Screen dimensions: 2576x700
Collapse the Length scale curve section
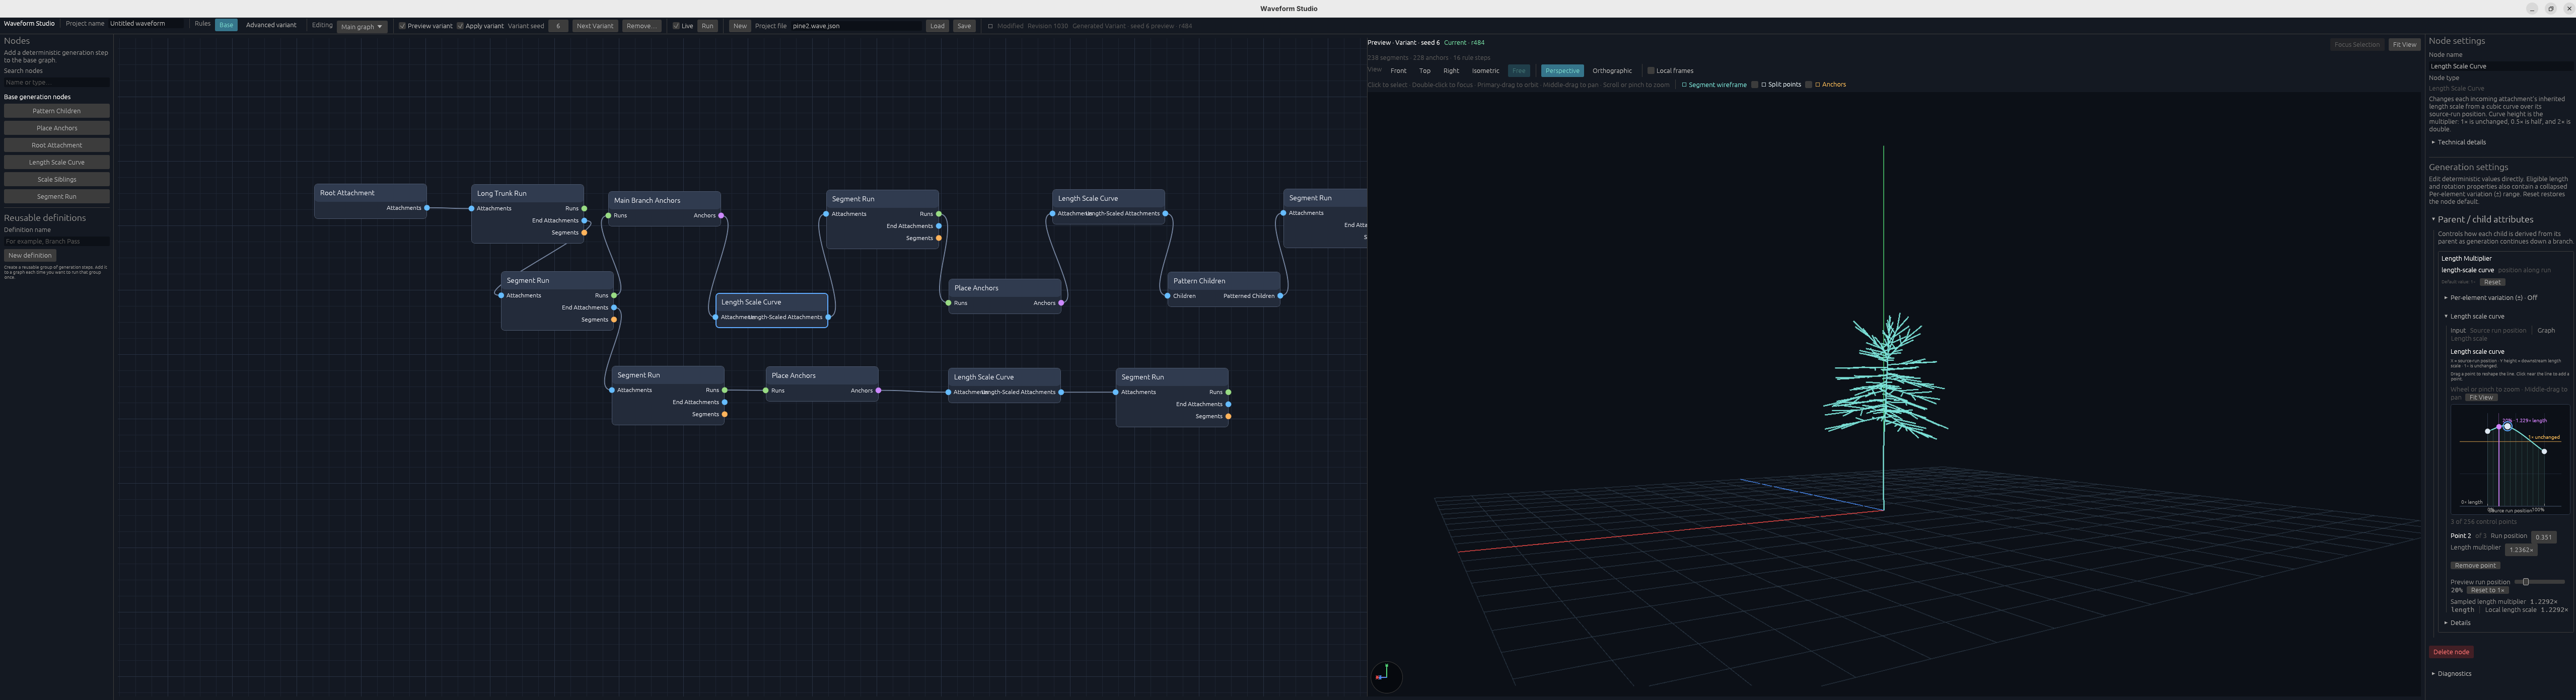point(2474,316)
